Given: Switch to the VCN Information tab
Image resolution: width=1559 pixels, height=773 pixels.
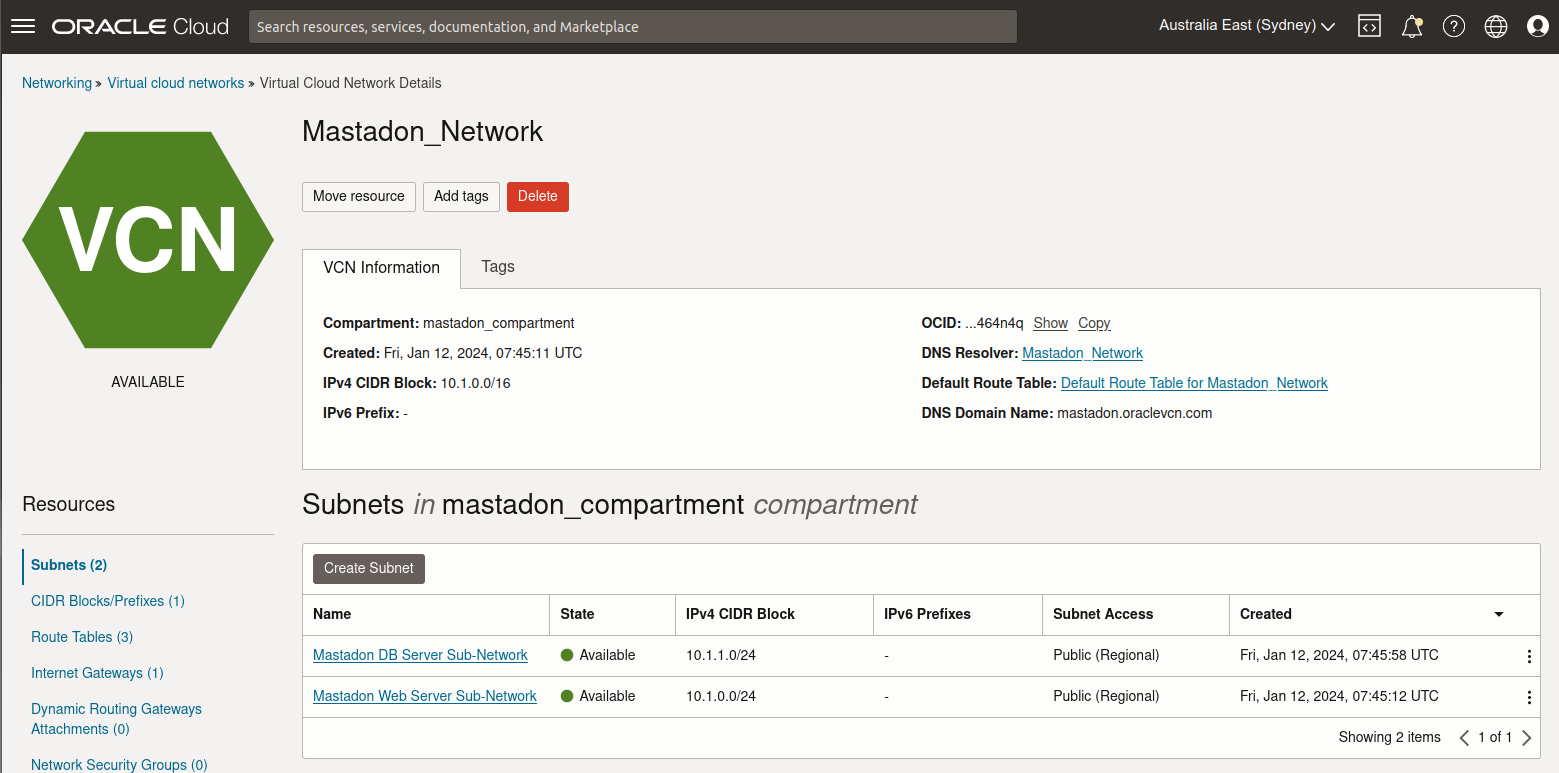Looking at the screenshot, I should click(x=381, y=268).
